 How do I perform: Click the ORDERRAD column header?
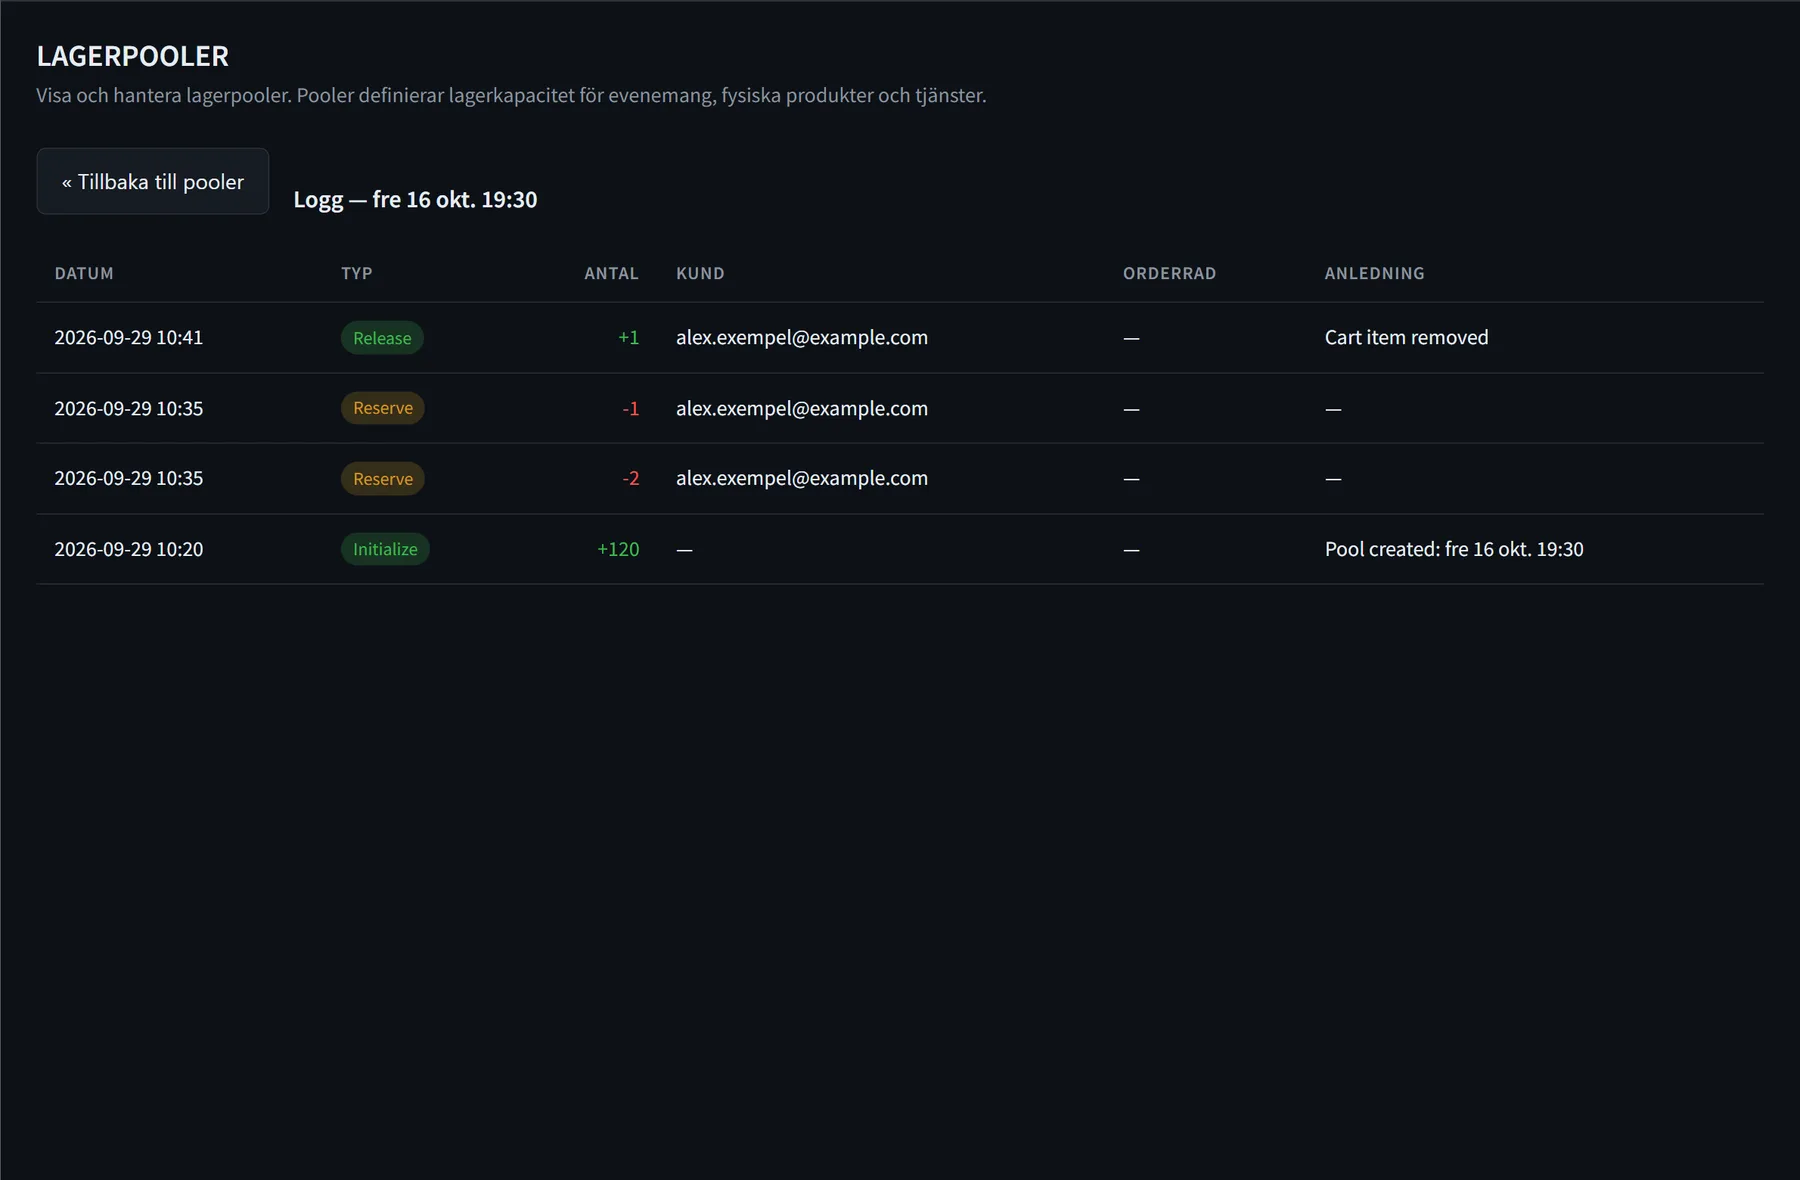tap(1169, 273)
